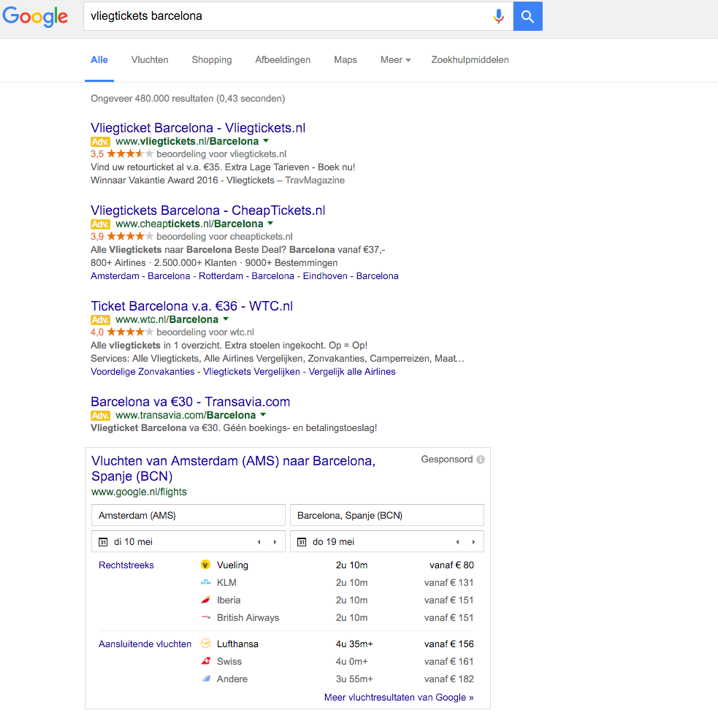
Task: Click the Gesponsord info icon
Action: 480,460
